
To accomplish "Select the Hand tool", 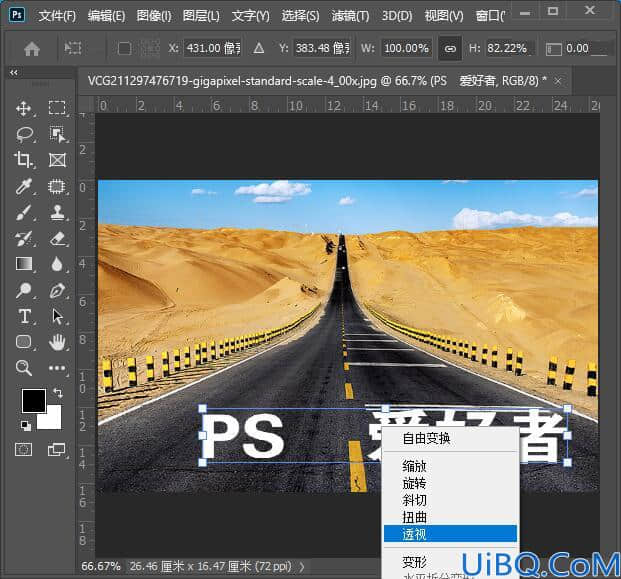I will 57,342.
